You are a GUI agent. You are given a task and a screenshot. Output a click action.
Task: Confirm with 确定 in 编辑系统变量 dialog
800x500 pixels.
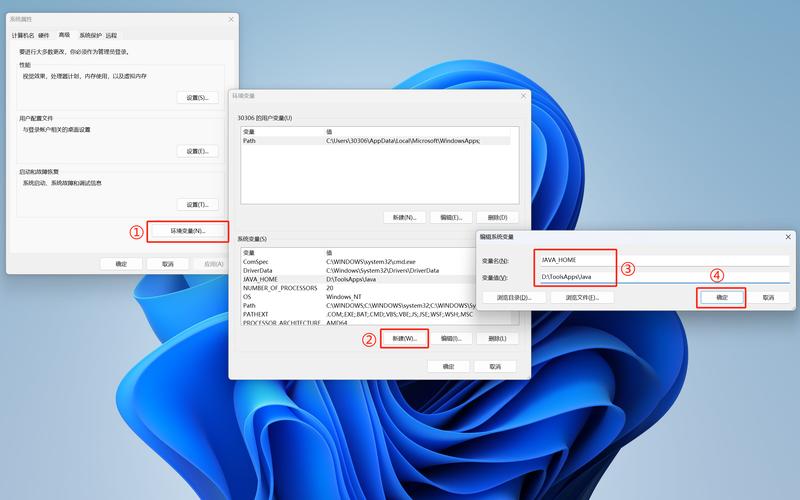(721, 297)
